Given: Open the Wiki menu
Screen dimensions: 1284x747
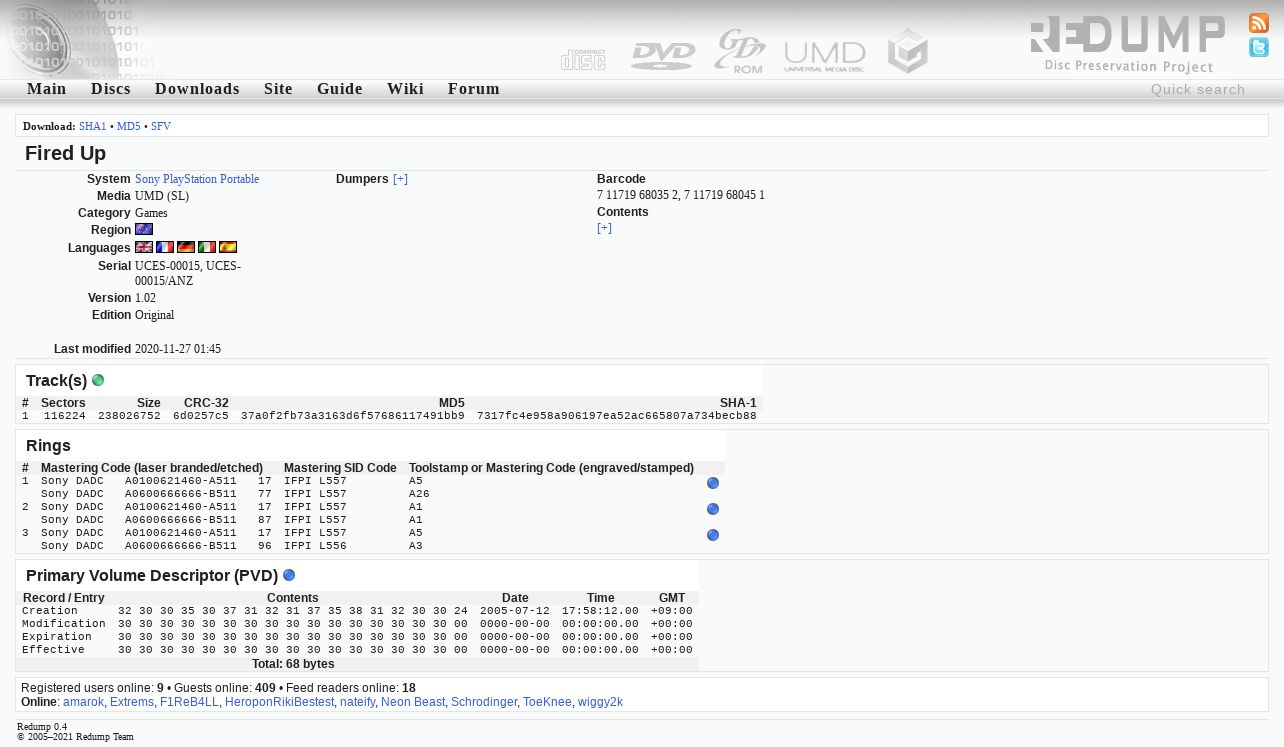Looking at the screenshot, I should tap(405, 89).
